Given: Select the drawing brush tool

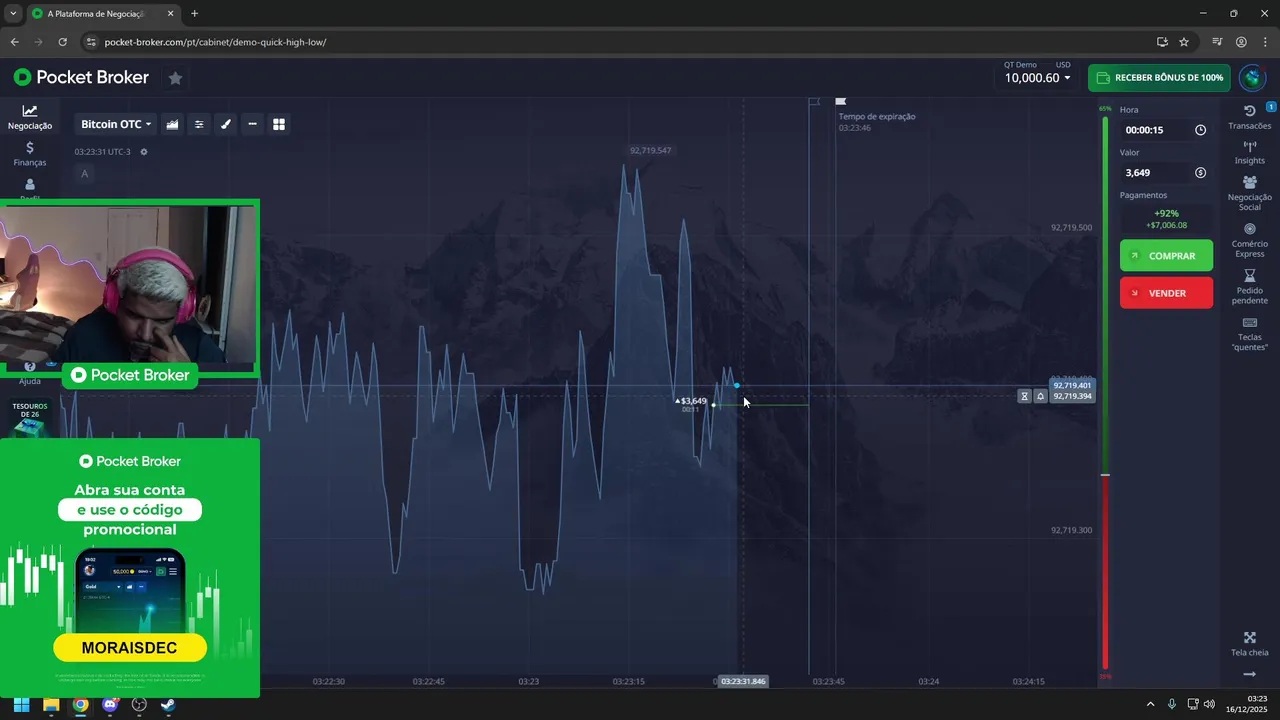Looking at the screenshot, I should click(226, 124).
